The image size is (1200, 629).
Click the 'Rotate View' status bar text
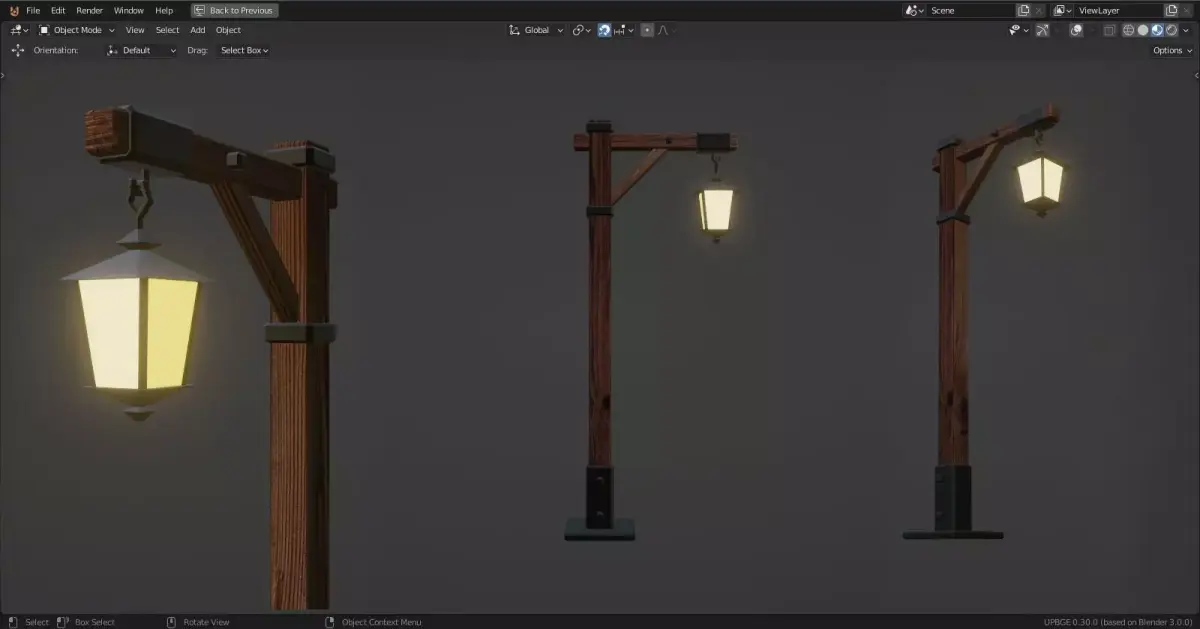pos(206,622)
